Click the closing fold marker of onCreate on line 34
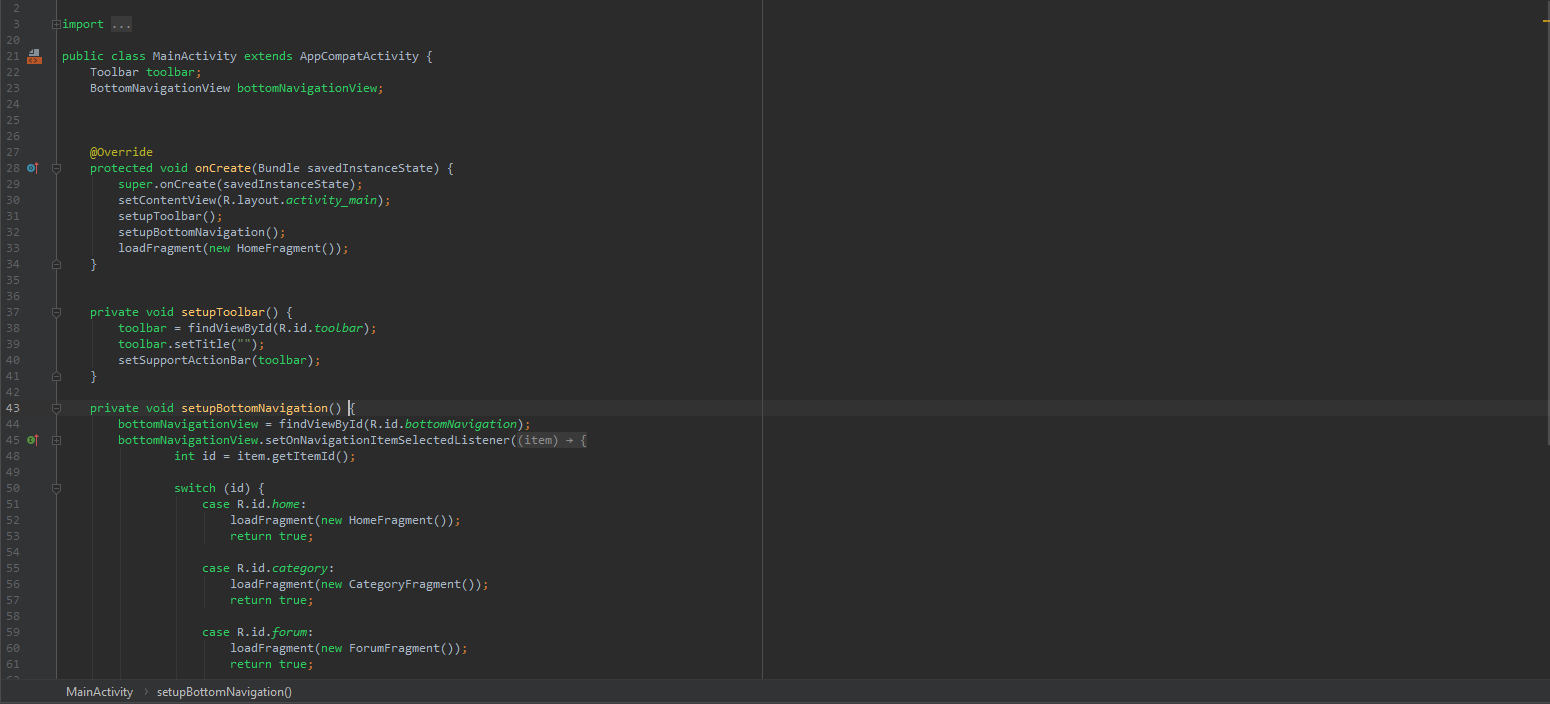The height and width of the screenshot is (704, 1550). point(56,264)
